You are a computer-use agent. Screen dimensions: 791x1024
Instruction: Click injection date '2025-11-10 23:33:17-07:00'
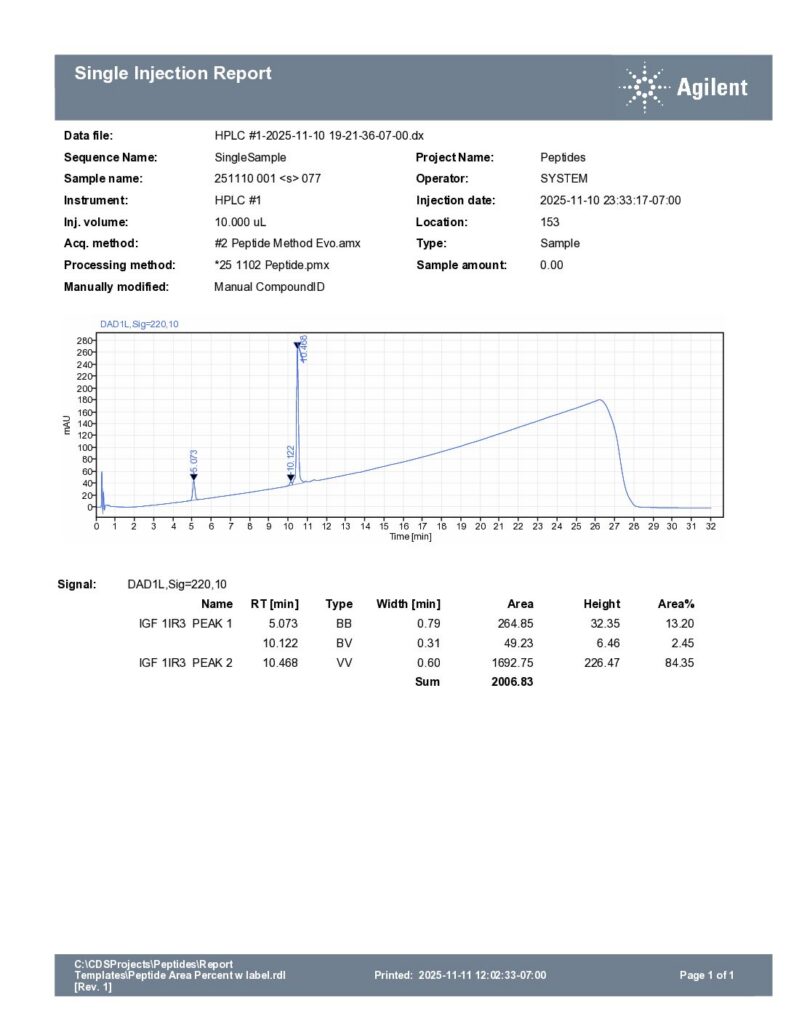(610, 200)
